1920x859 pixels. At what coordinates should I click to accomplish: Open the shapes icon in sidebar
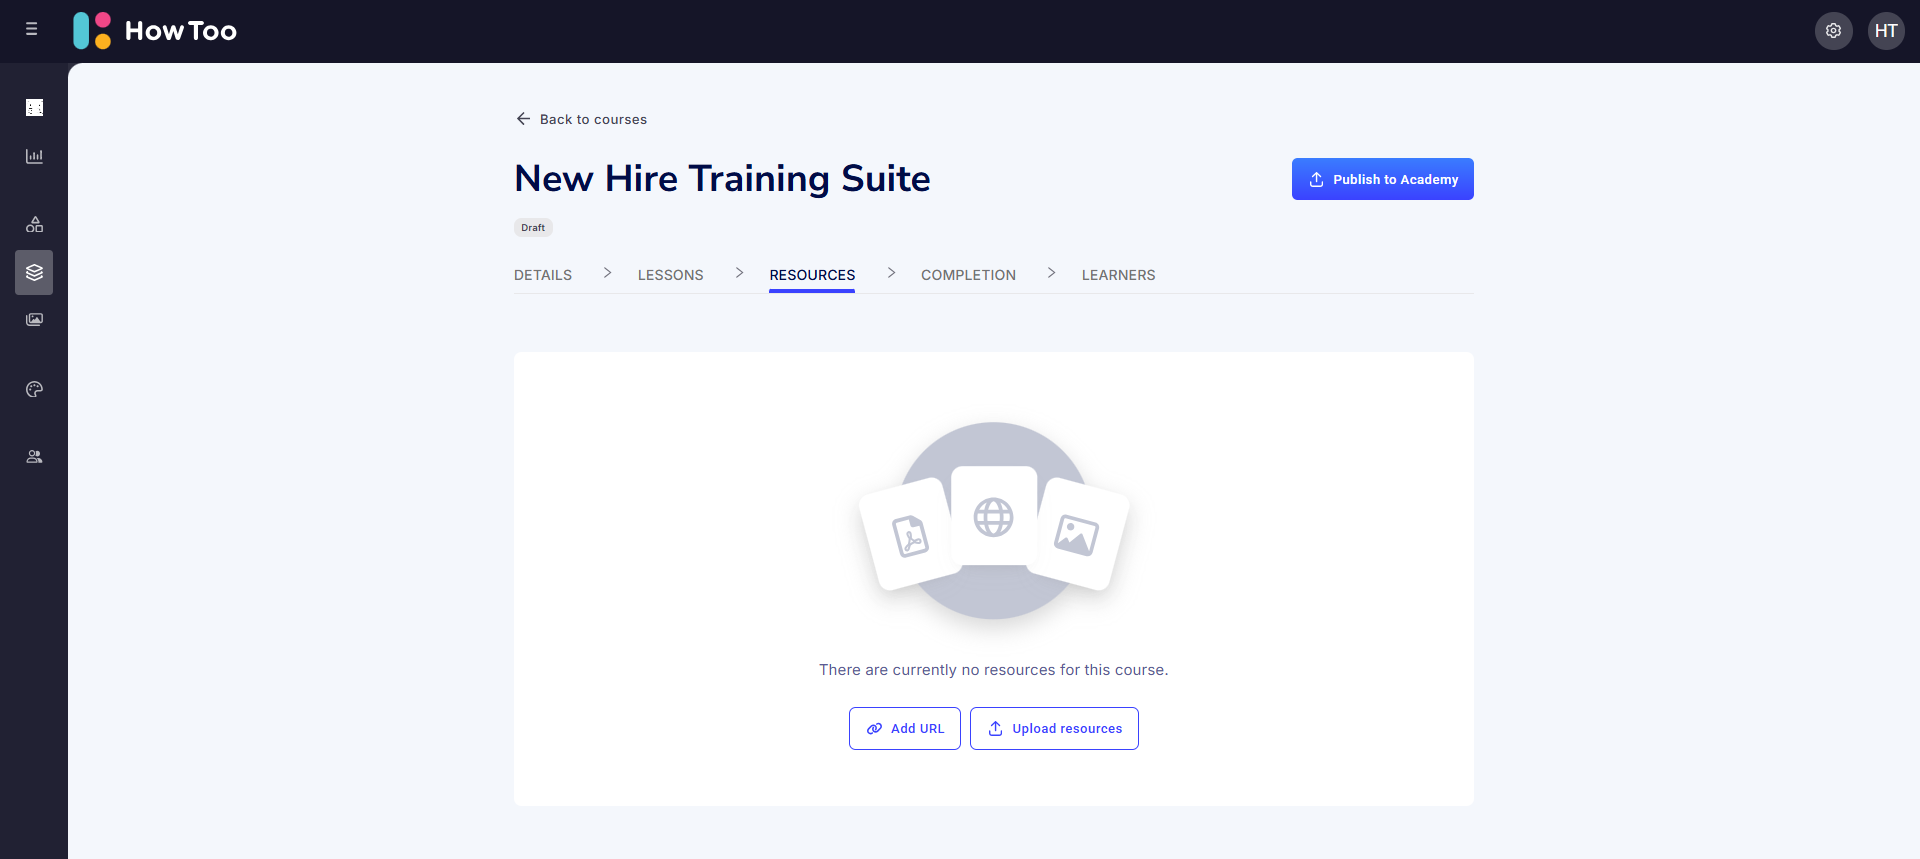[x=34, y=224]
